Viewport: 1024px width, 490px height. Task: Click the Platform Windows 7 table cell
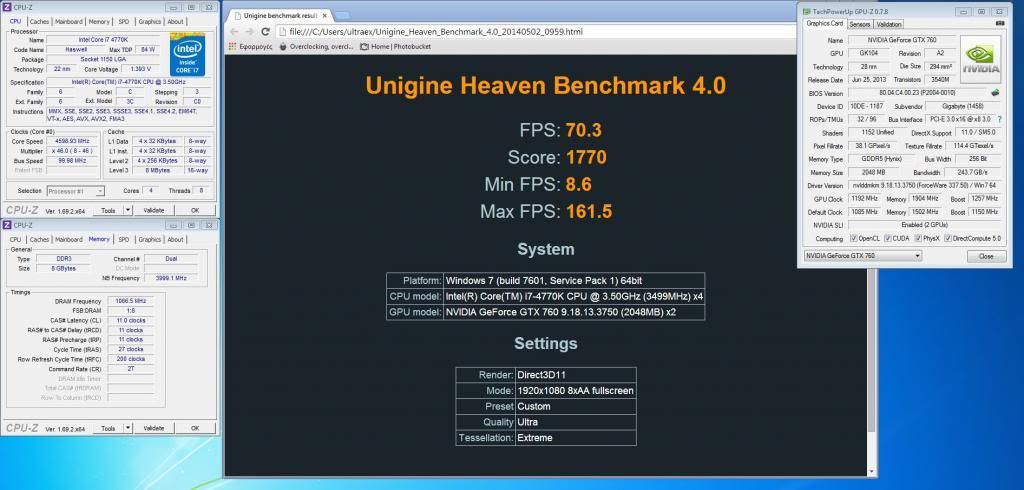point(574,280)
